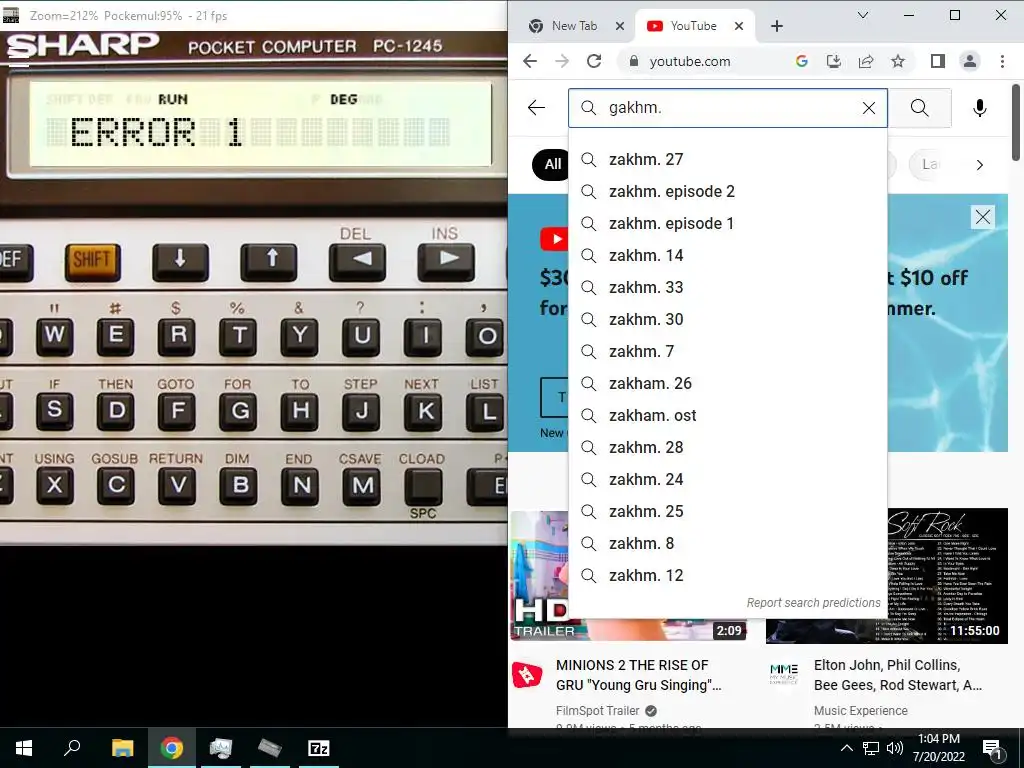Viewport: 1024px width, 768px height.
Task: Click the T key on the pocket computer
Action: [x=238, y=336]
